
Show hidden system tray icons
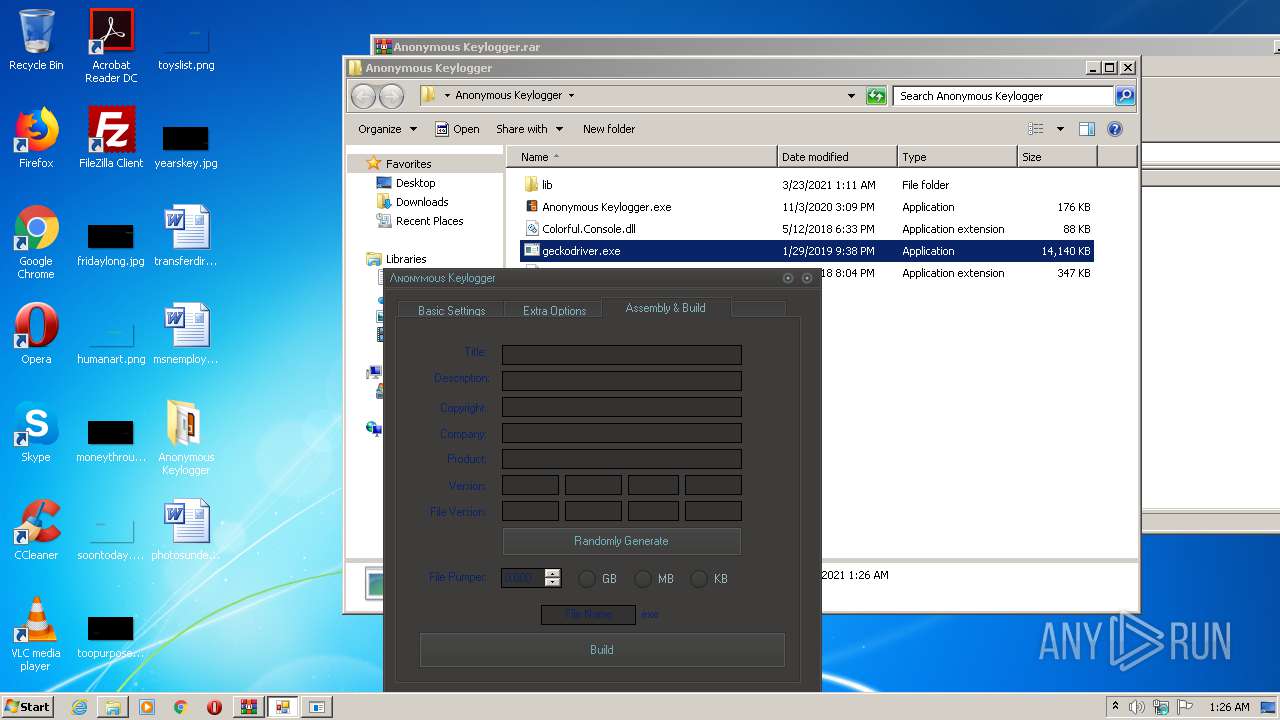(x=1115, y=707)
